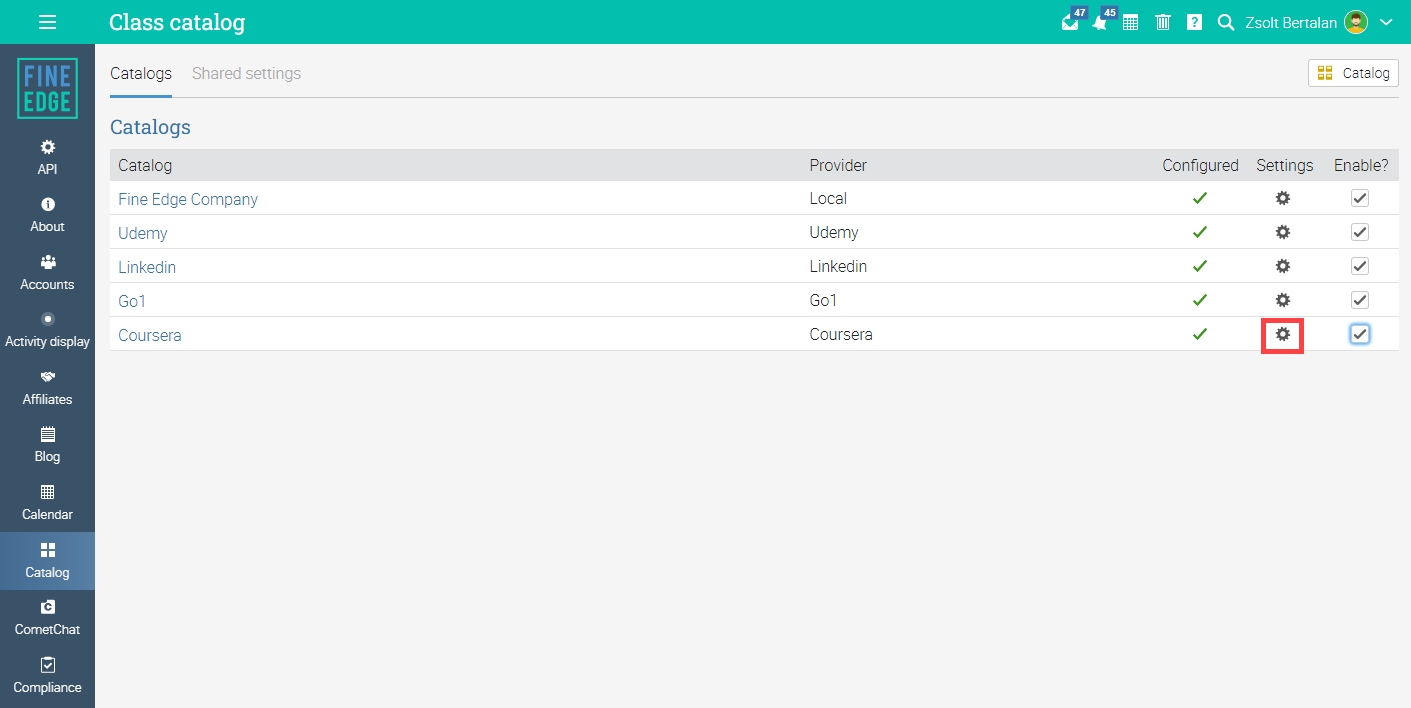Open the Linkedin catalog link
The height and width of the screenshot is (708, 1411).
[x=147, y=267]
